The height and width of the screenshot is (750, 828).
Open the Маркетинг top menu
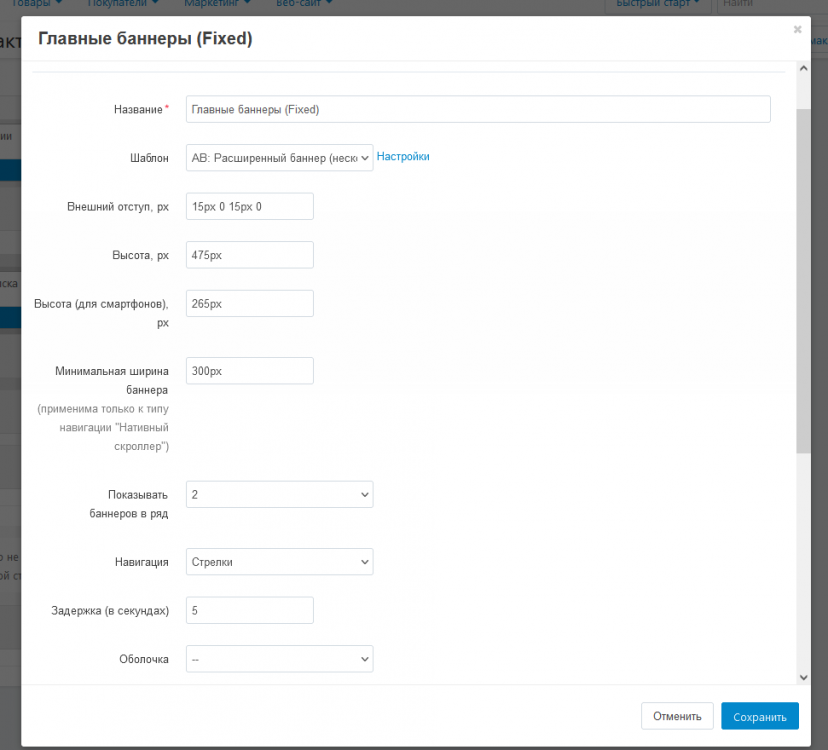click(x=217, y=4)
